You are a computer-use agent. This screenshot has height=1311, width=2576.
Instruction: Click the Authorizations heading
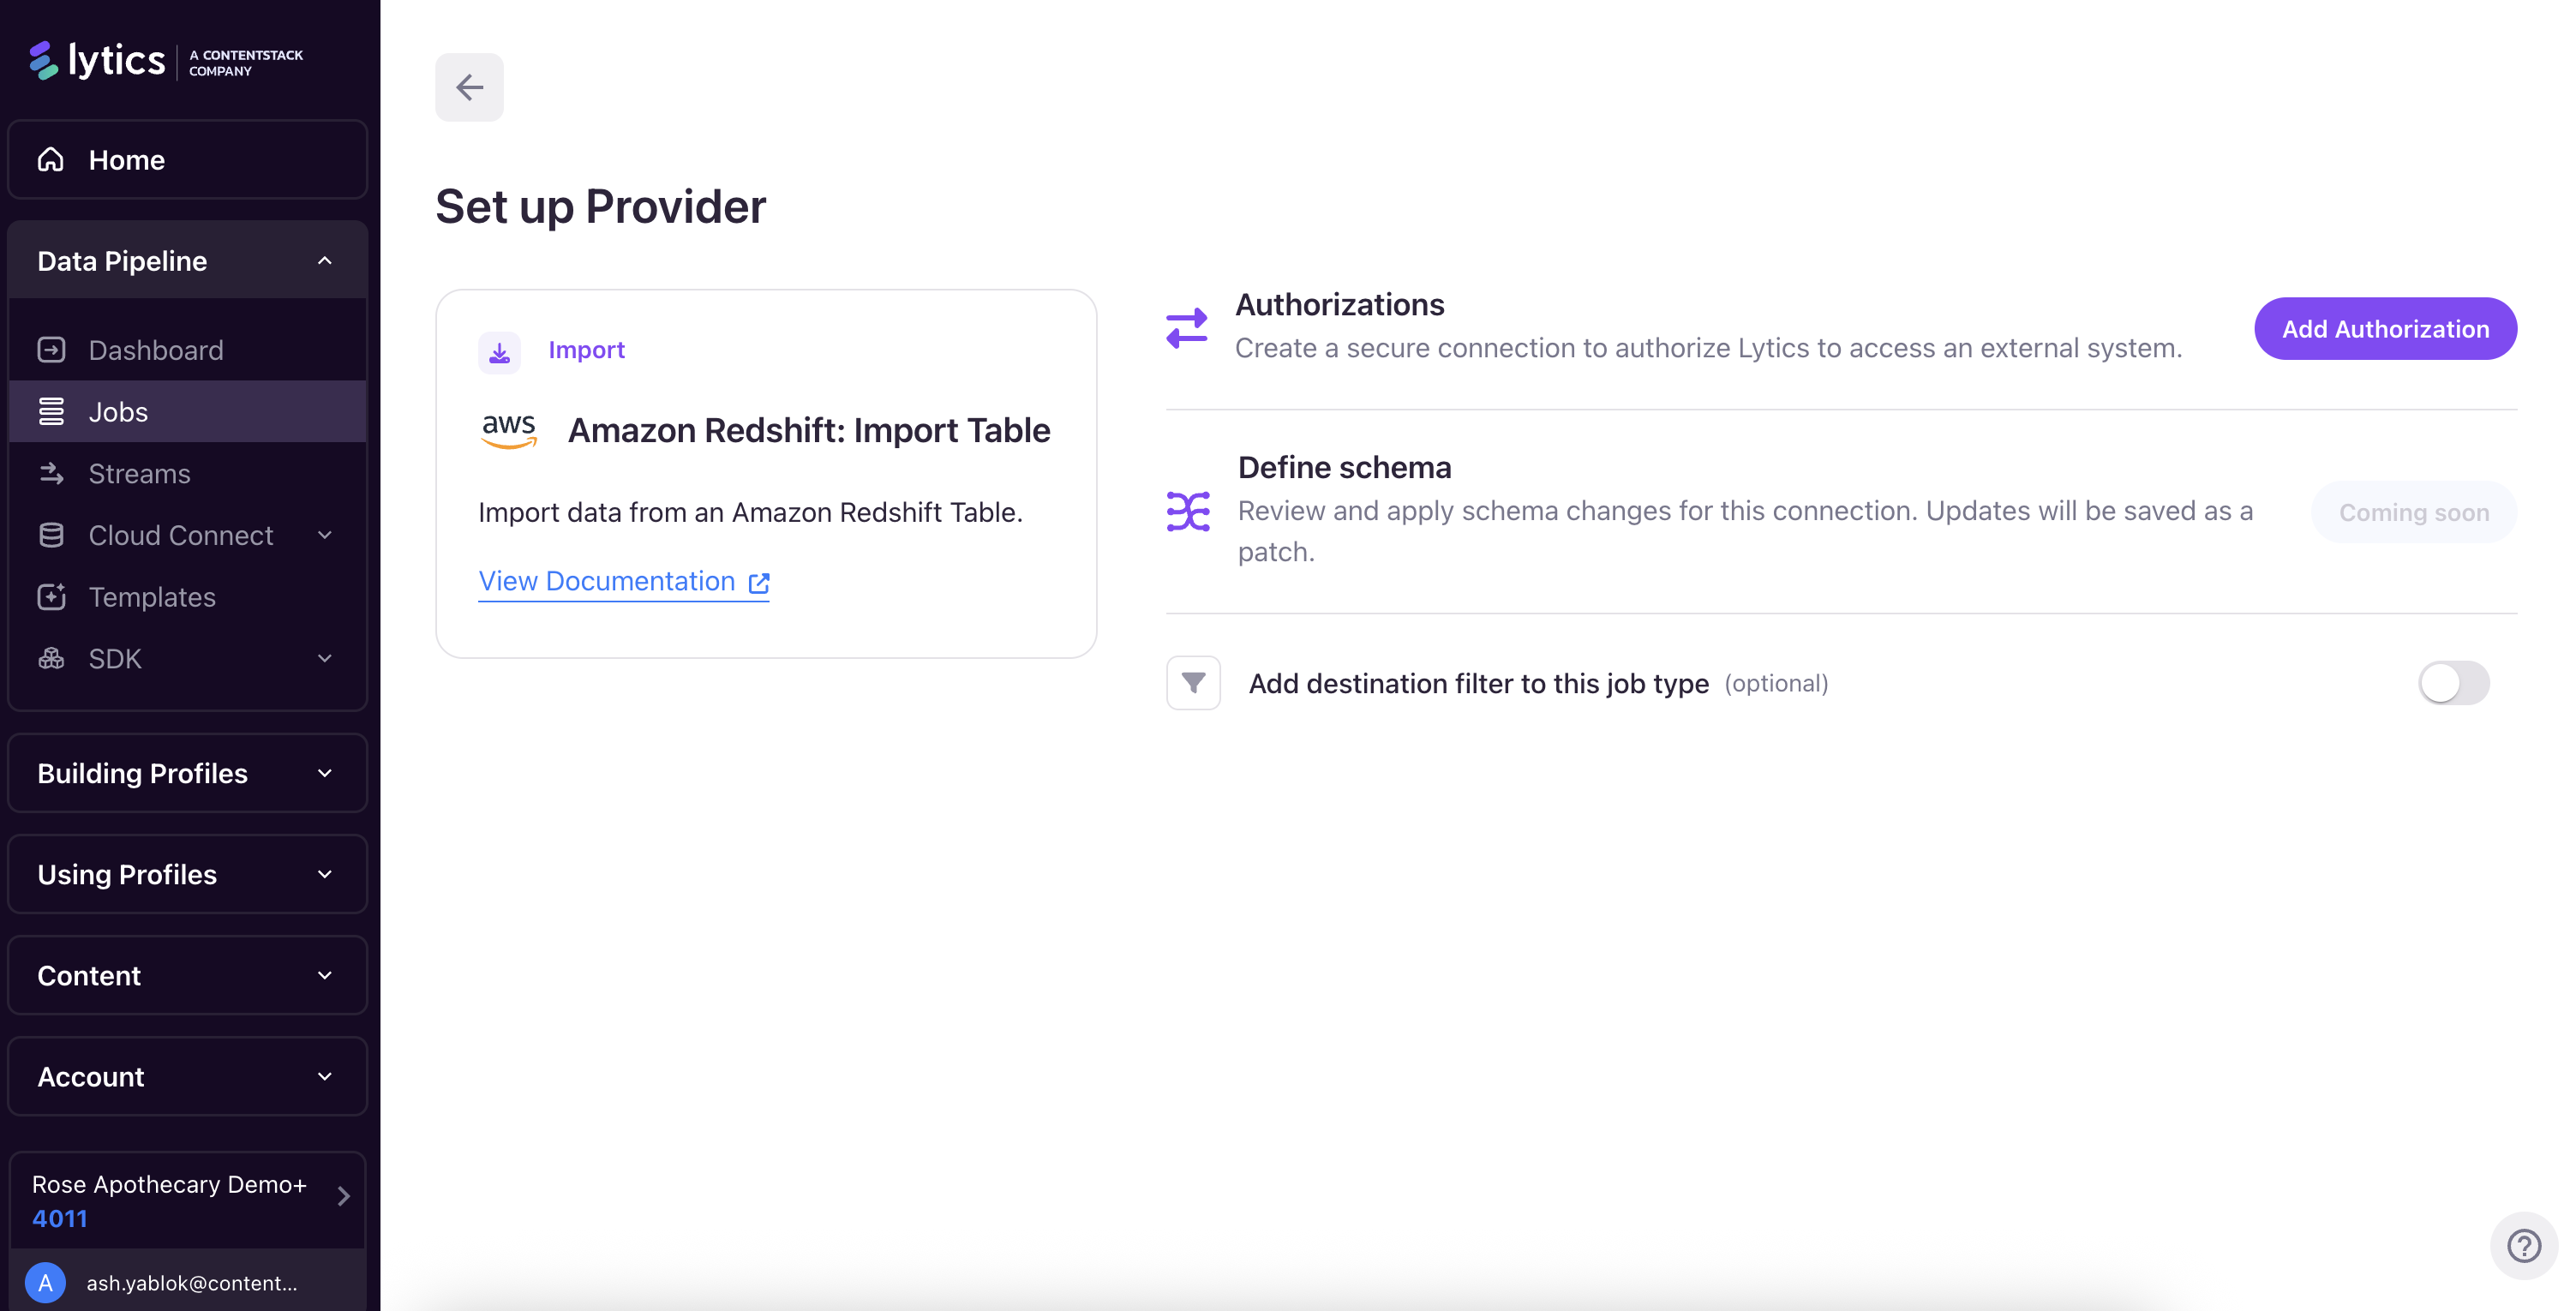pos(1339,304)
